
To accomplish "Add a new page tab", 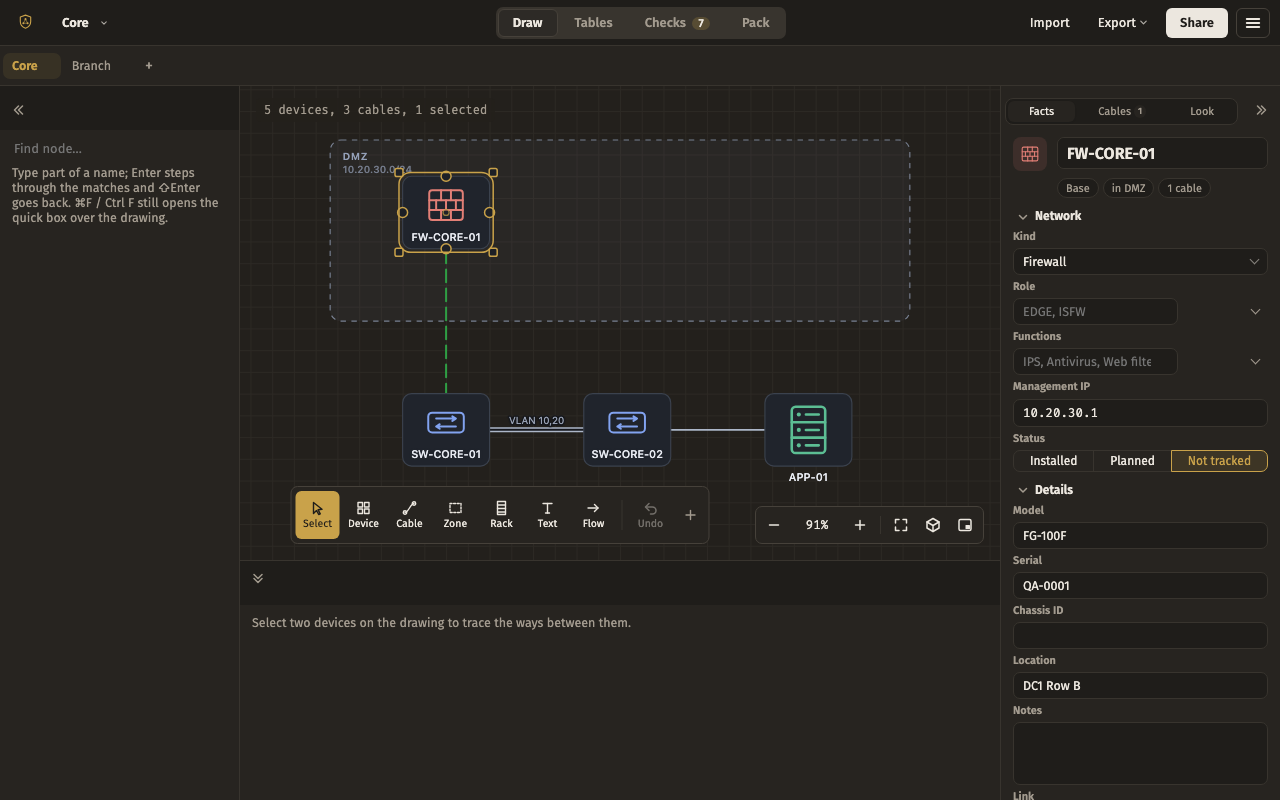I will [x=149, y=66].
